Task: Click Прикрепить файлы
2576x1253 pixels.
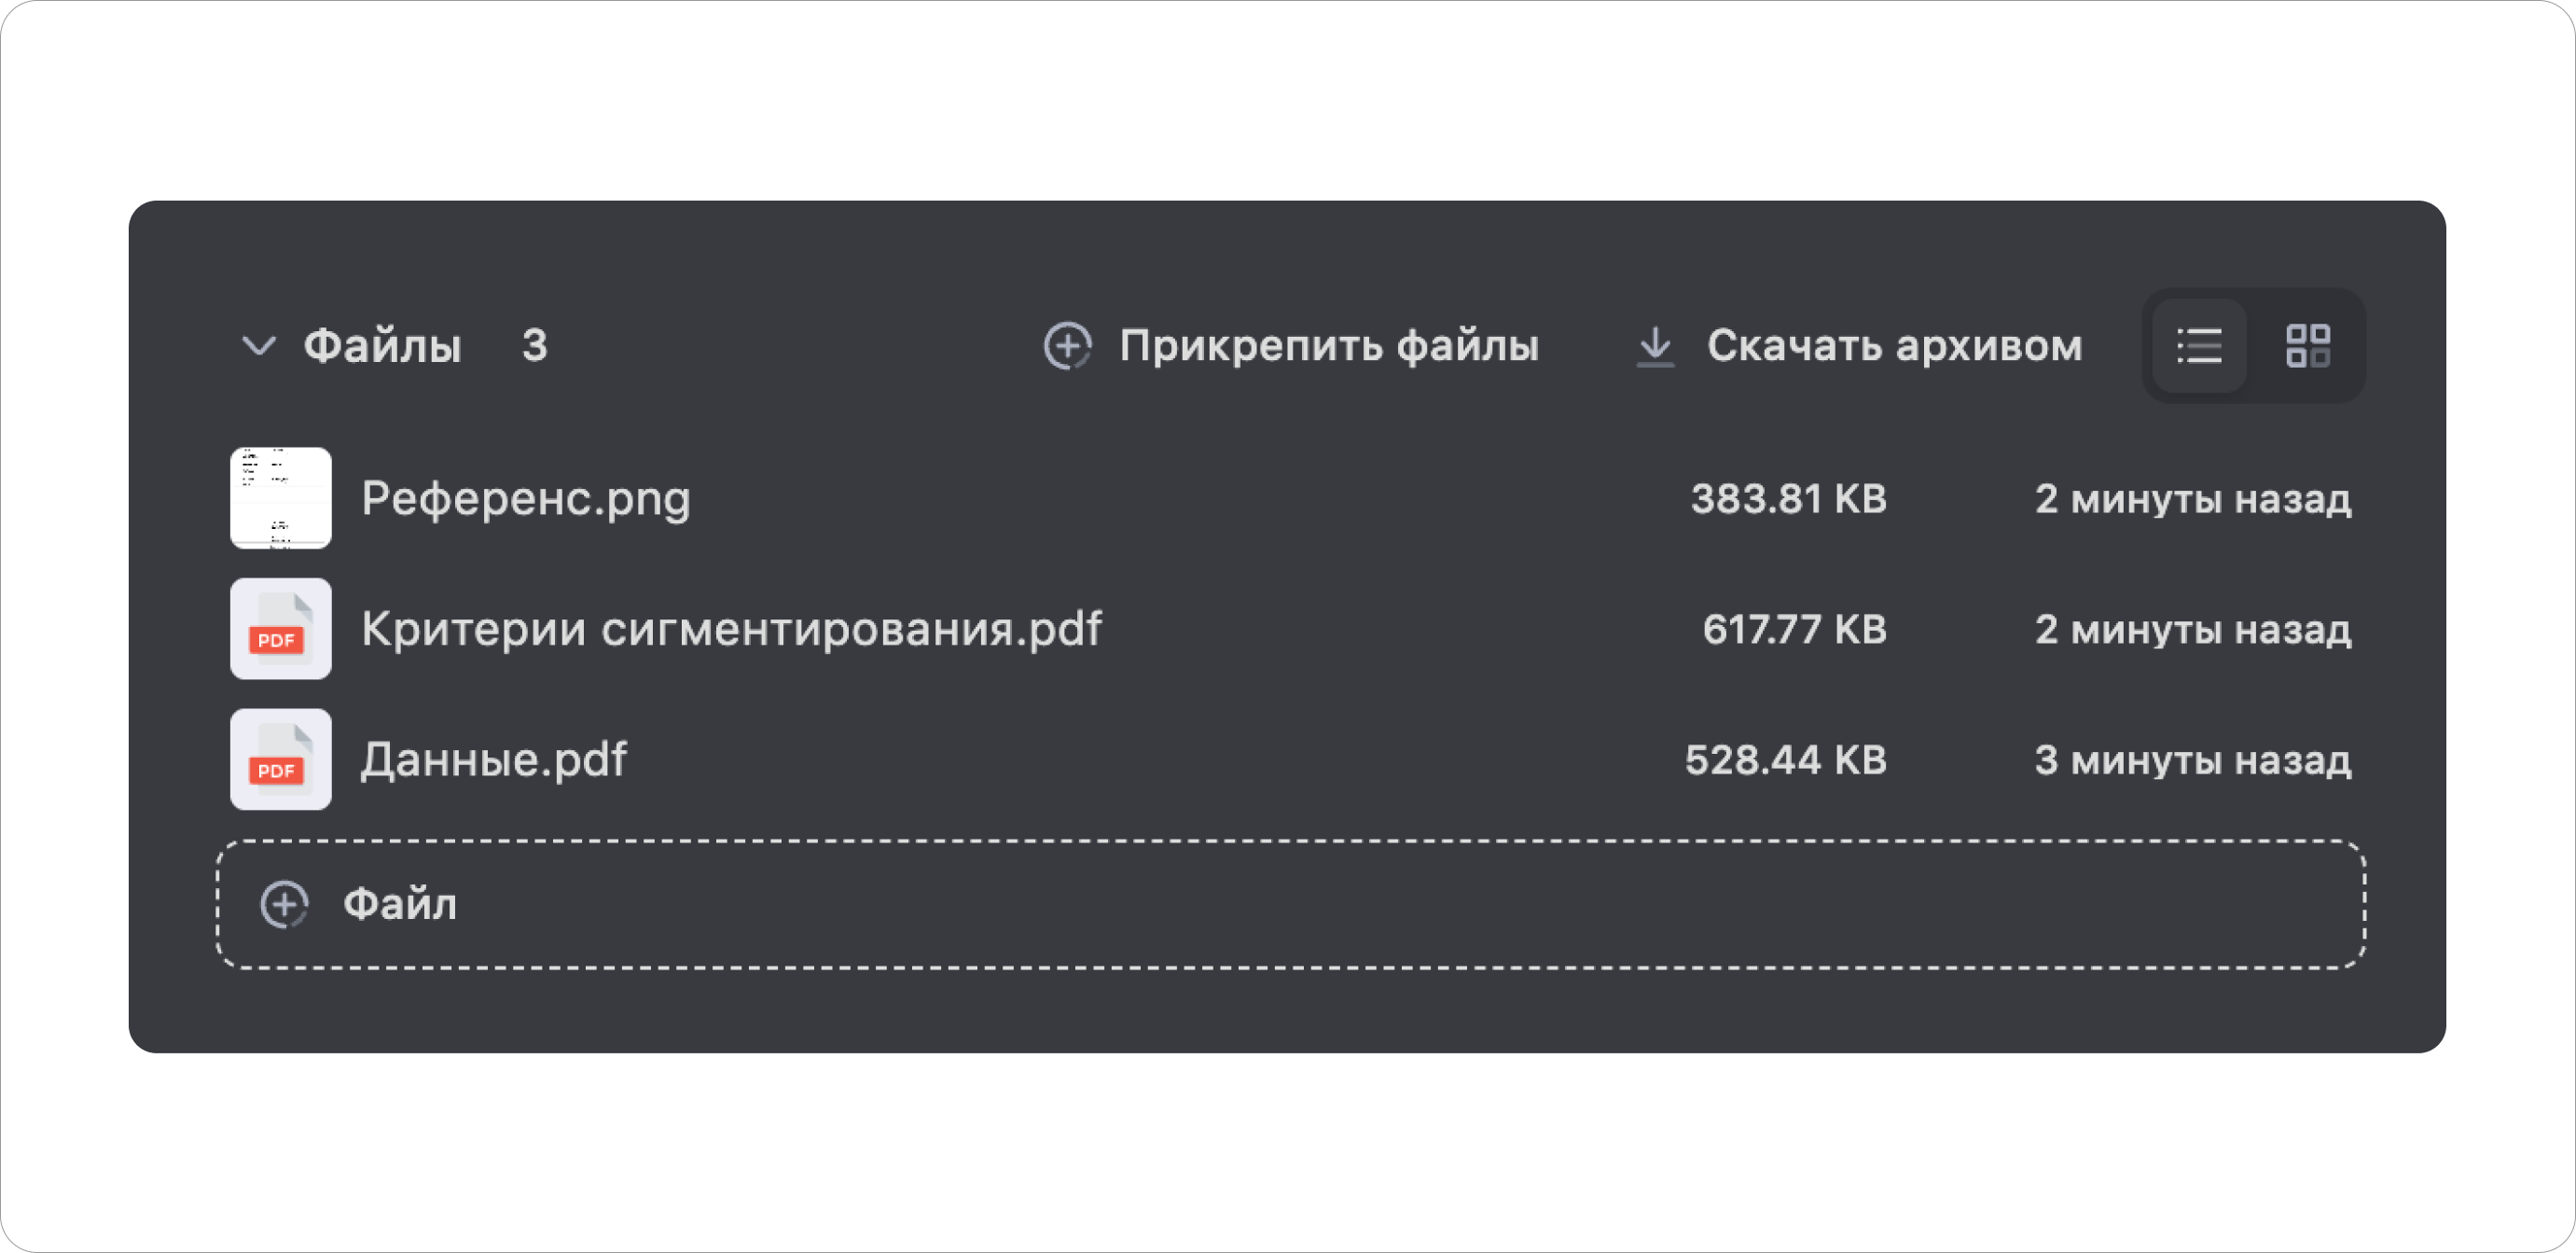Action: click(1329, 347)
